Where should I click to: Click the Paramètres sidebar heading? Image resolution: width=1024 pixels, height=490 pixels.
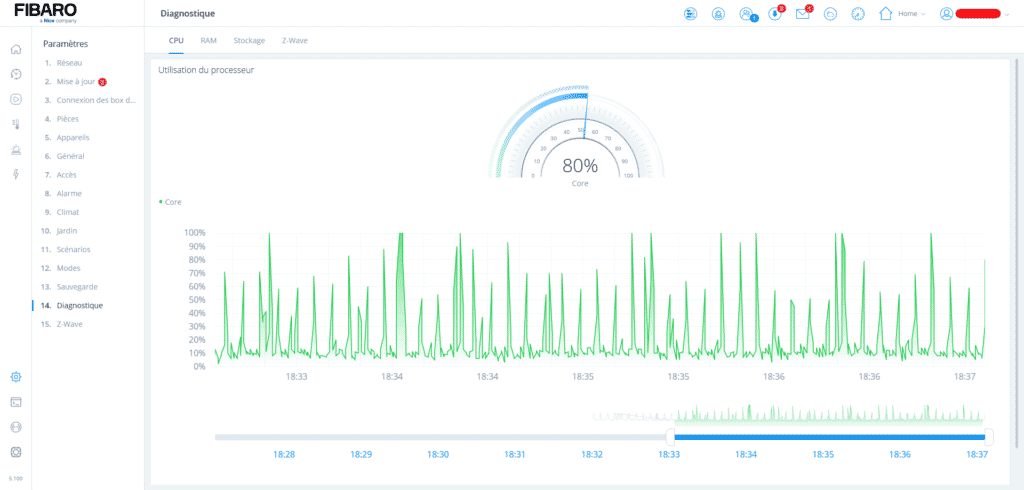pos(65,44)
